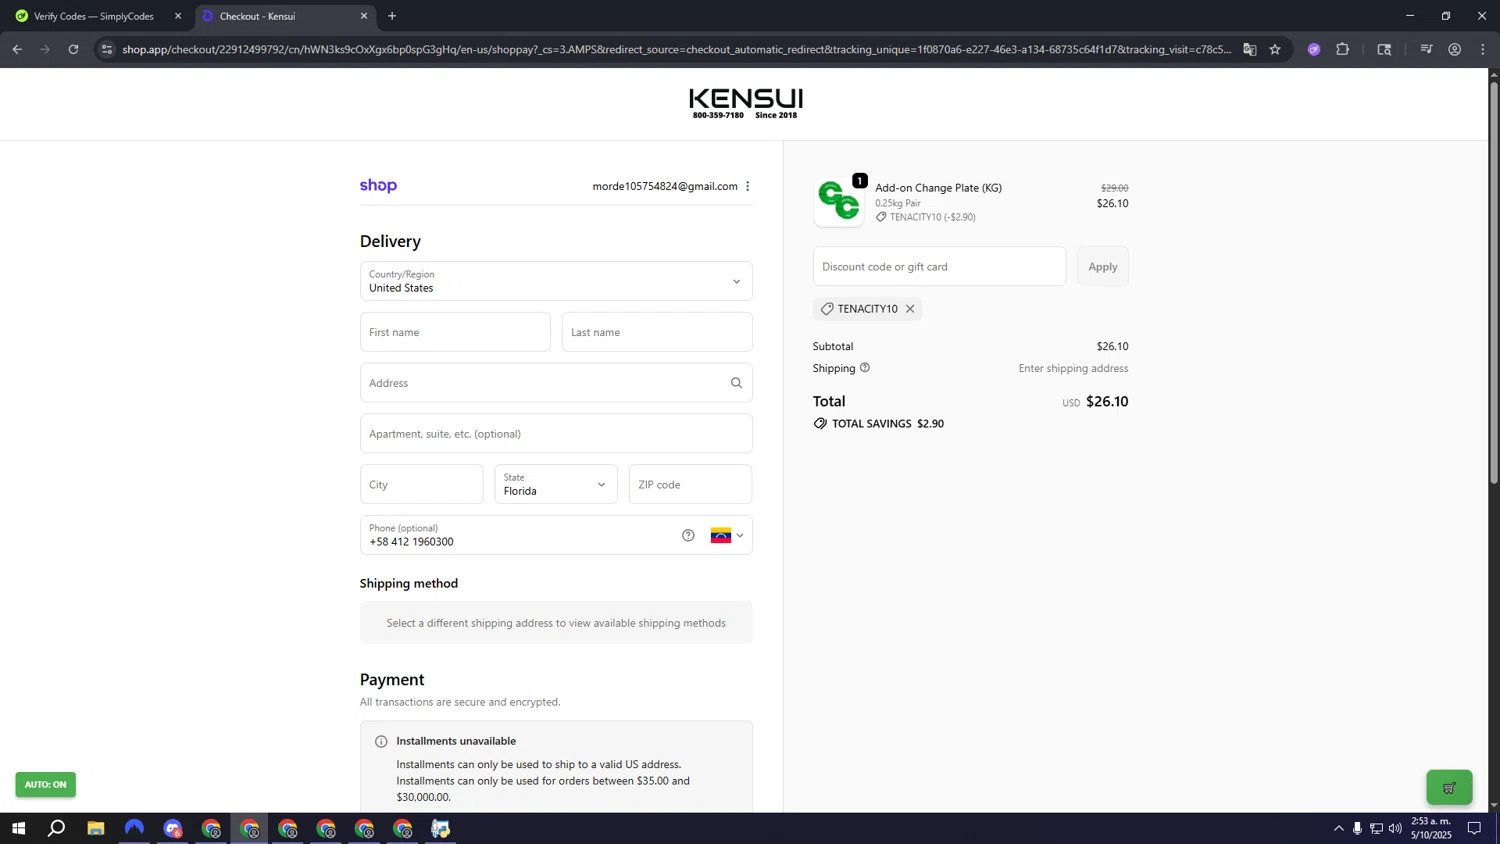Expand the Country/Region dropdown
This screenshot has width=1500, height=844.
(x=556, y=281)
